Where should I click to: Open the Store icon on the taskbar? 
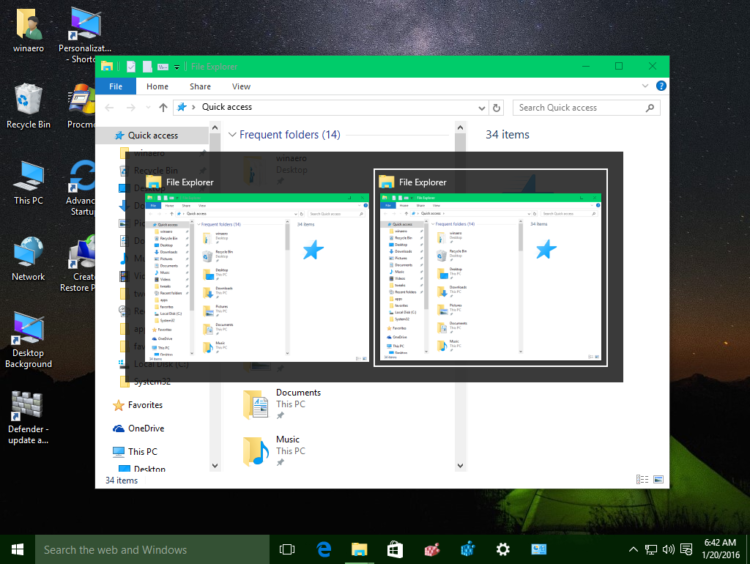[x=394, y=549]
